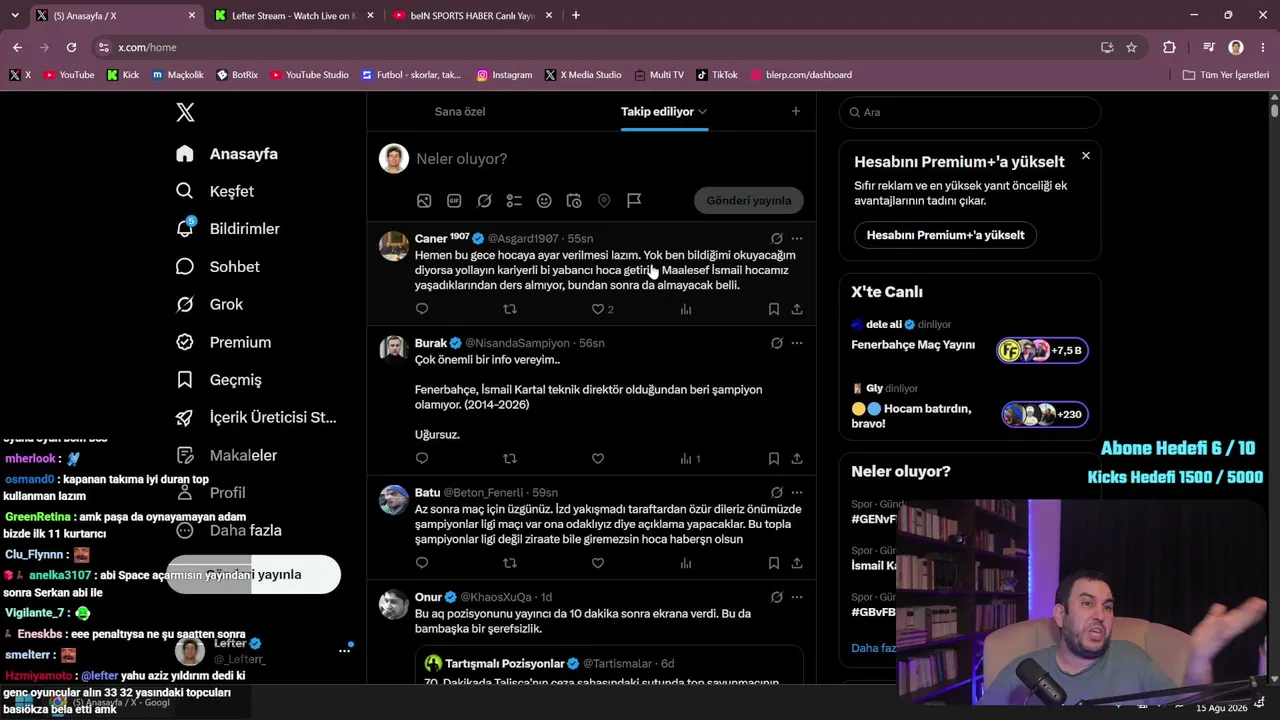Open Fenerbahçe Maç Yayını live space
Screen dimensions: 1280x720
point(969,345)
